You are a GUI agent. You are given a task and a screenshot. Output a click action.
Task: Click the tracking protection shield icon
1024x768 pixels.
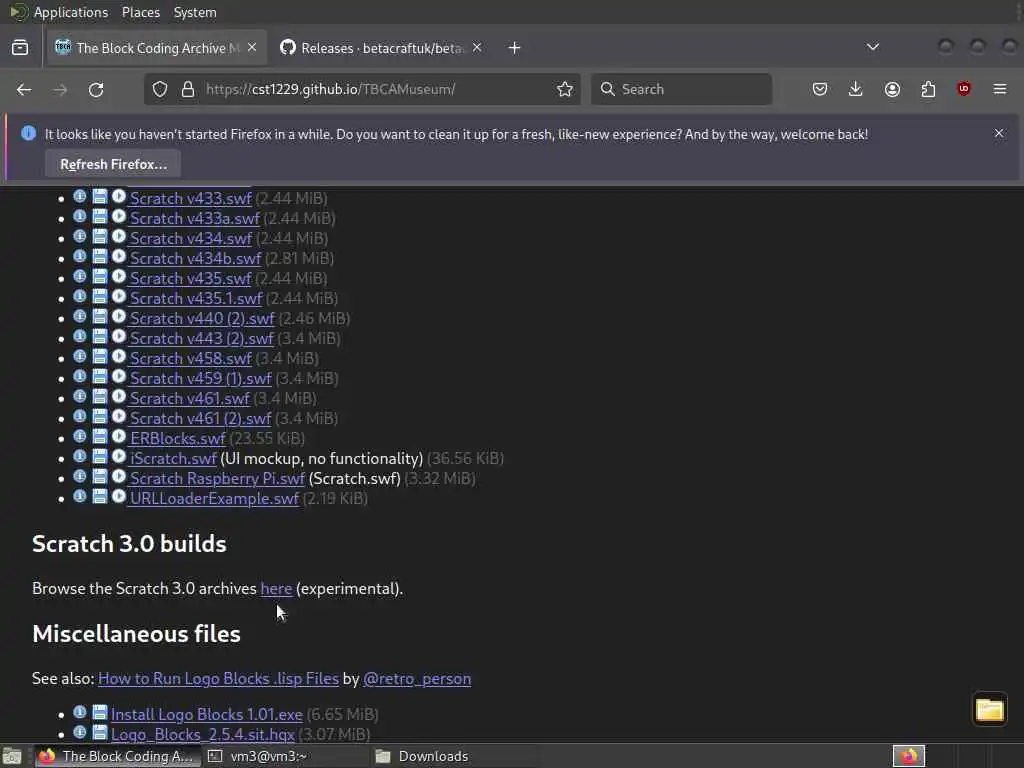coord(160,89)
